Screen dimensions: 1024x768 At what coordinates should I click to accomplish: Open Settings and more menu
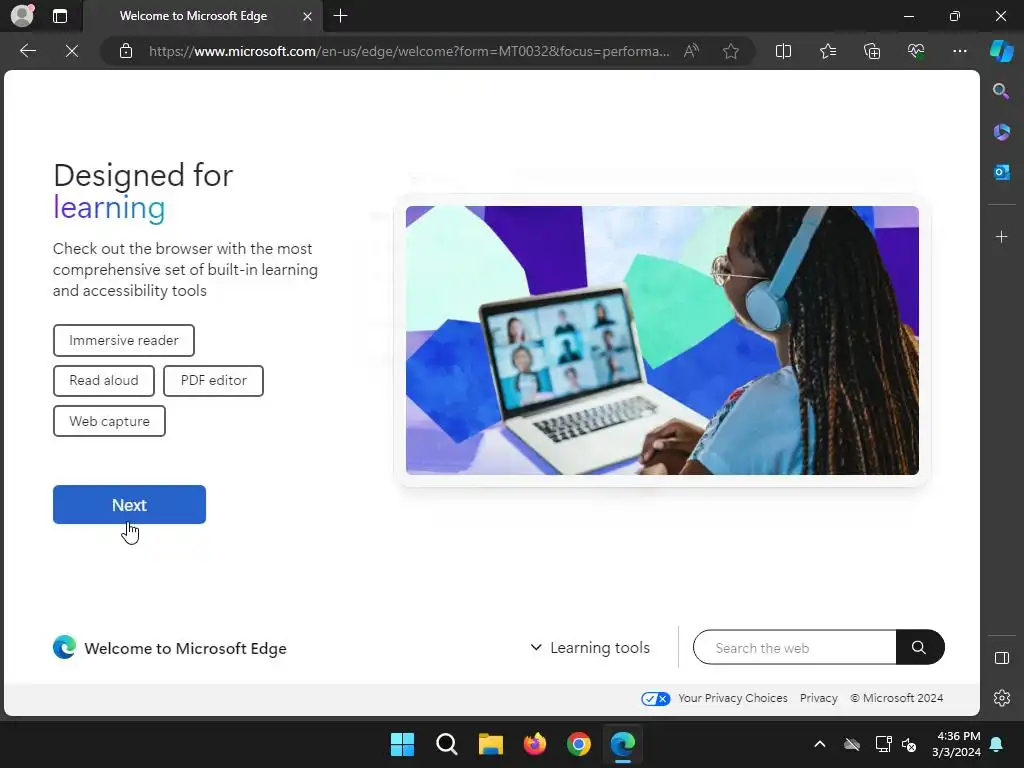point(959,51)
